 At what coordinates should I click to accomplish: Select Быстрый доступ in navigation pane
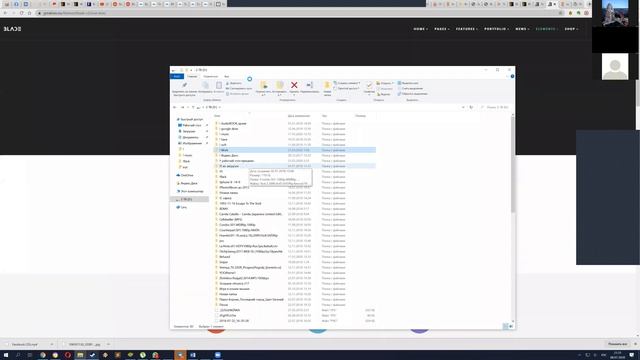(190, 119)
